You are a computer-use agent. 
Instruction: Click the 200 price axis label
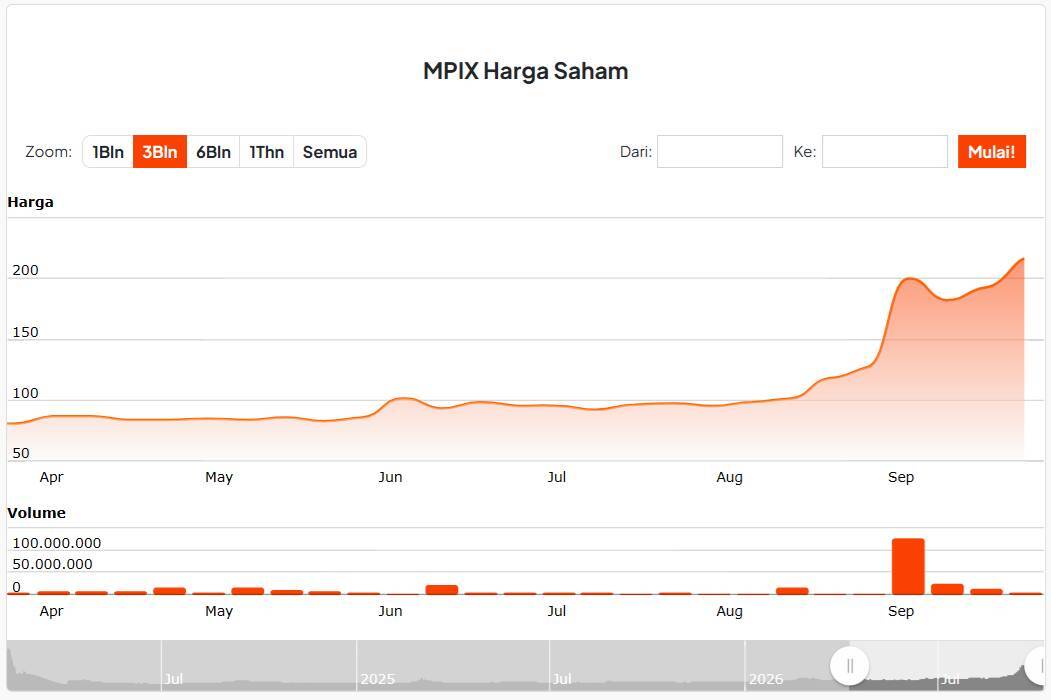[25, 270]
